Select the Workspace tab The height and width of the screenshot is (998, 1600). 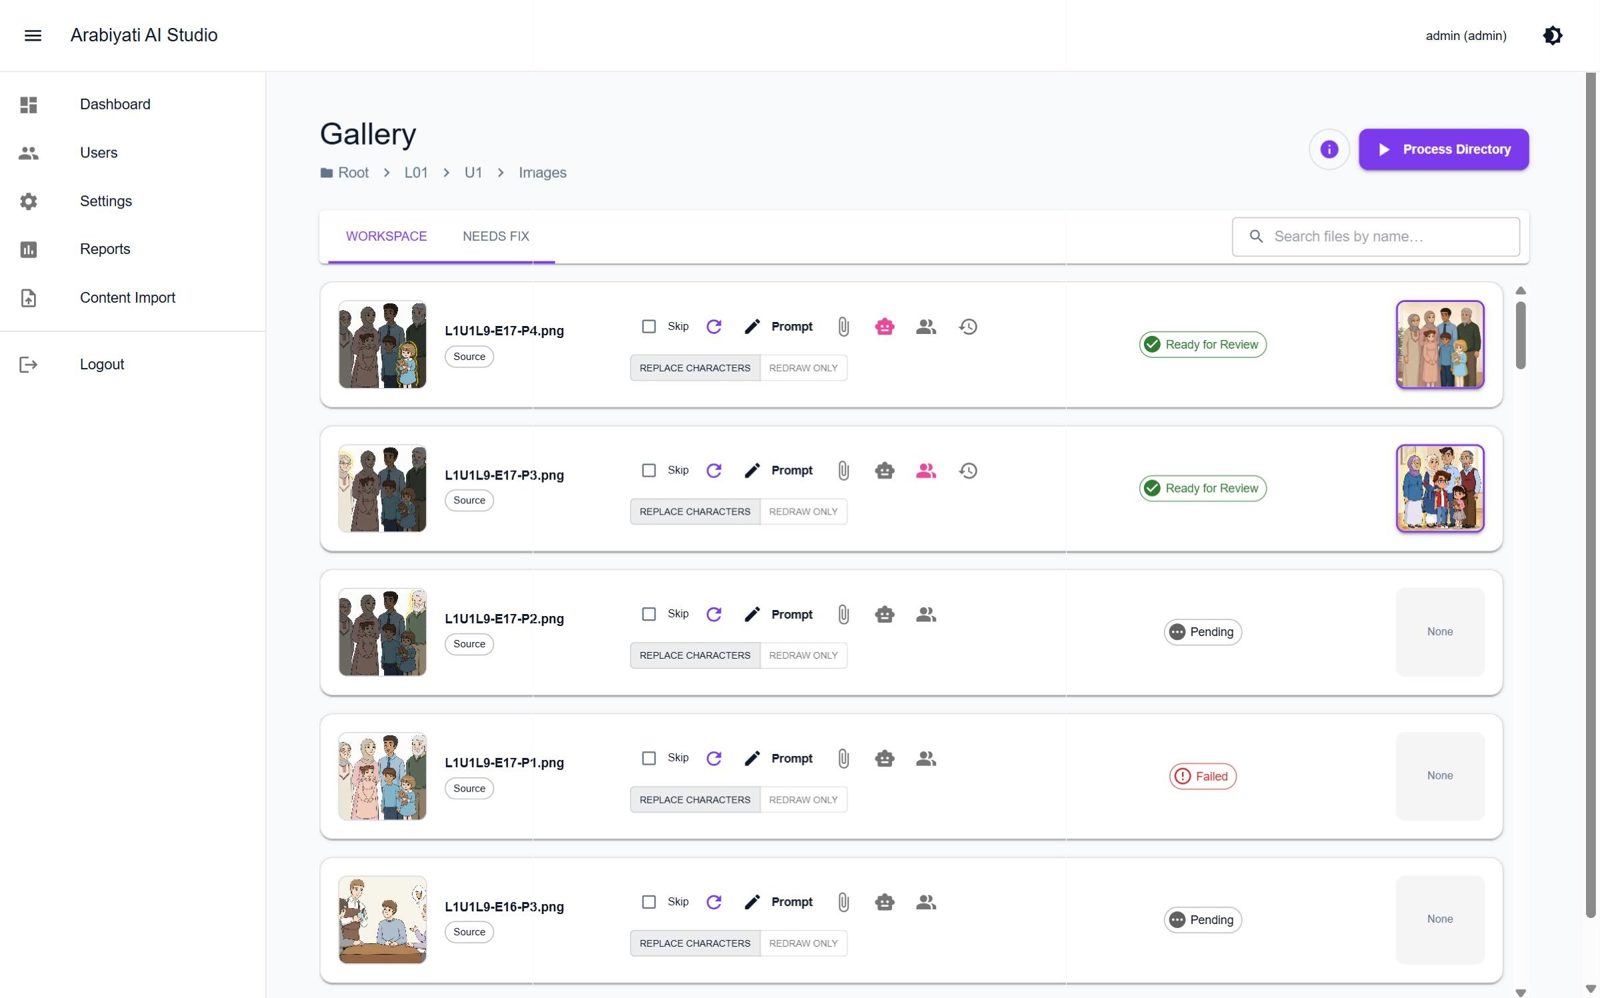pos(386,237)
